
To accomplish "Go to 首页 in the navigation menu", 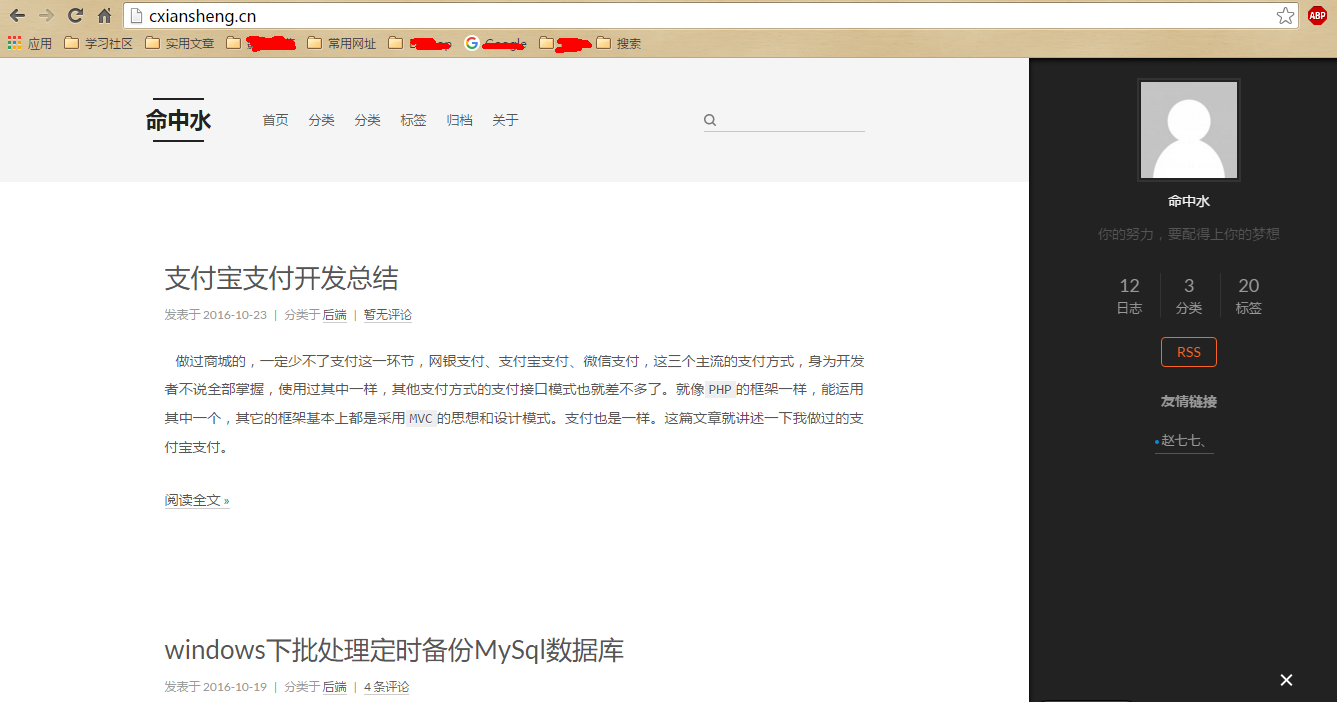I will tap(275, 120).
